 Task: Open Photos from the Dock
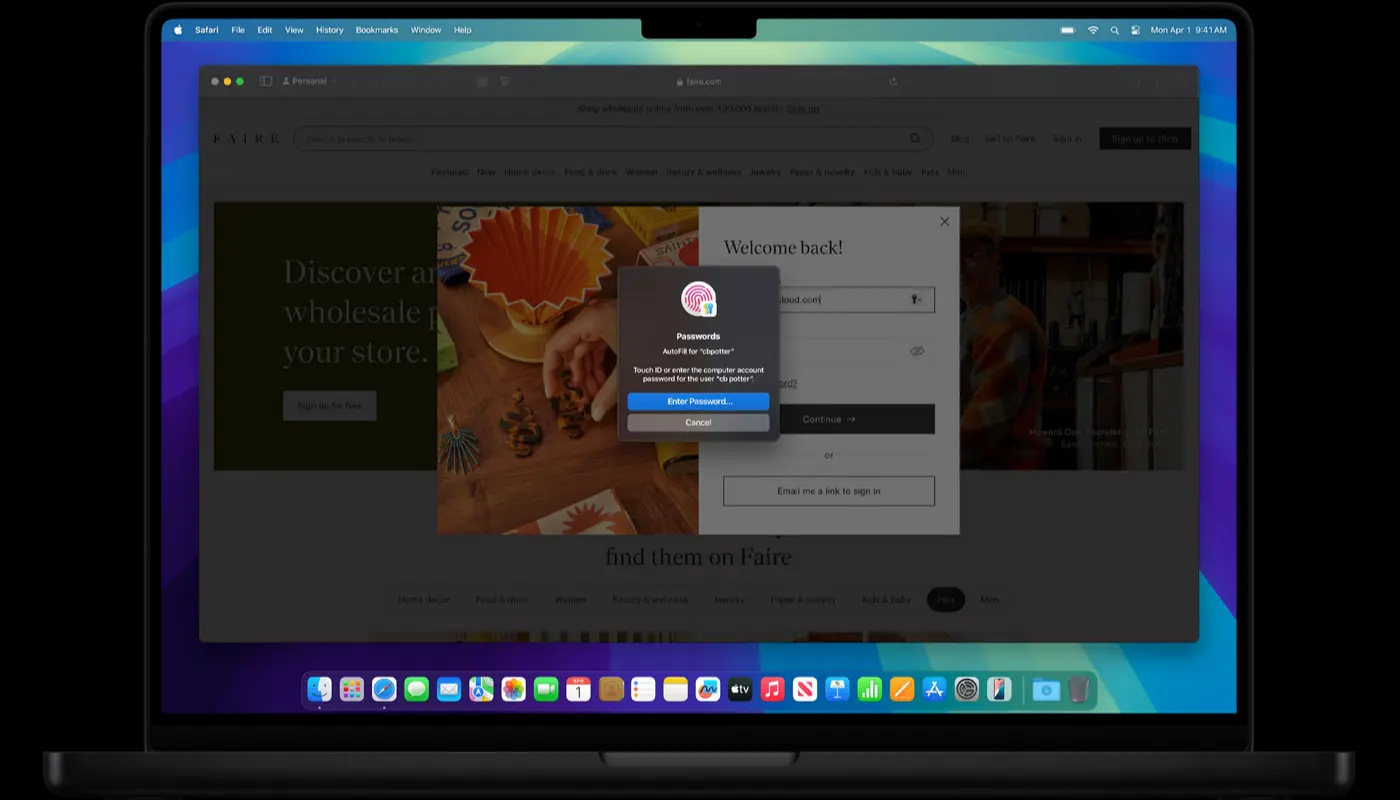click(x=514, y=689)
